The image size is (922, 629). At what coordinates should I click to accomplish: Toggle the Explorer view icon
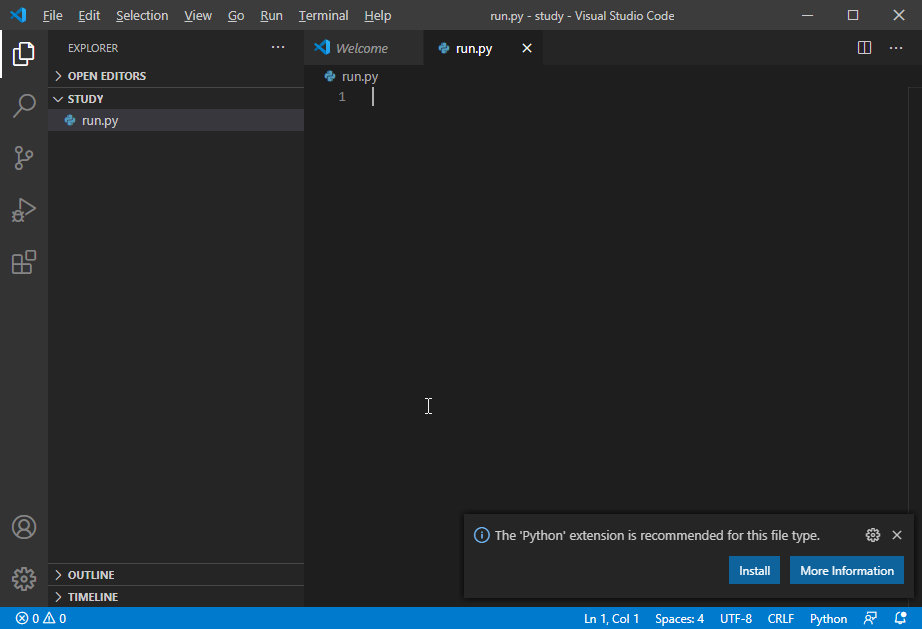pos(24,54)
